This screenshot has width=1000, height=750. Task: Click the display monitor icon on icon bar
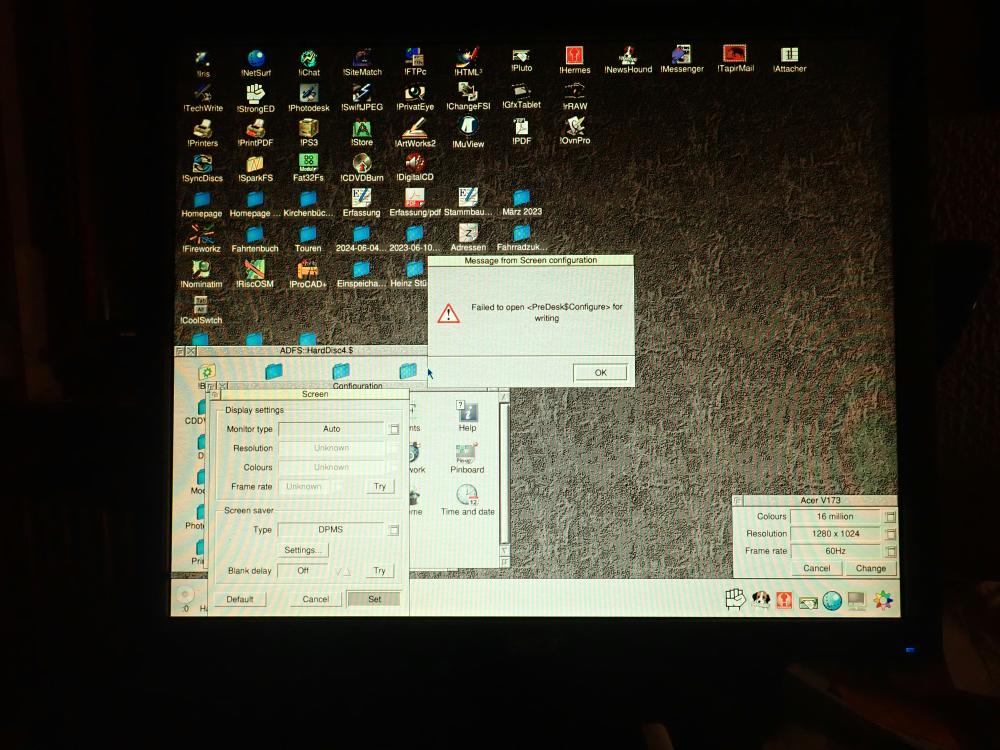click(857, 600)
